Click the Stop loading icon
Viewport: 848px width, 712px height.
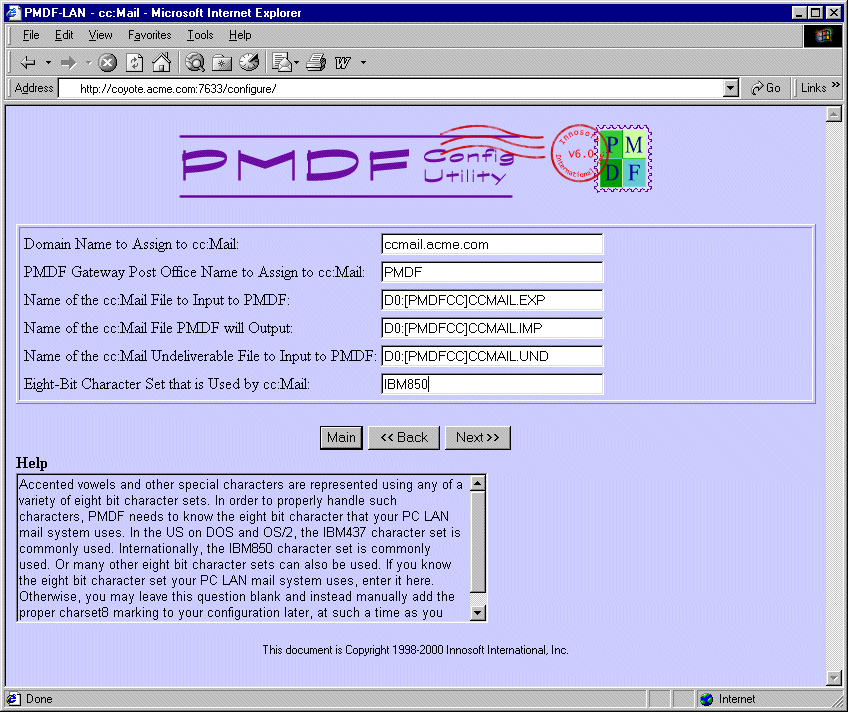click(108, 62)
